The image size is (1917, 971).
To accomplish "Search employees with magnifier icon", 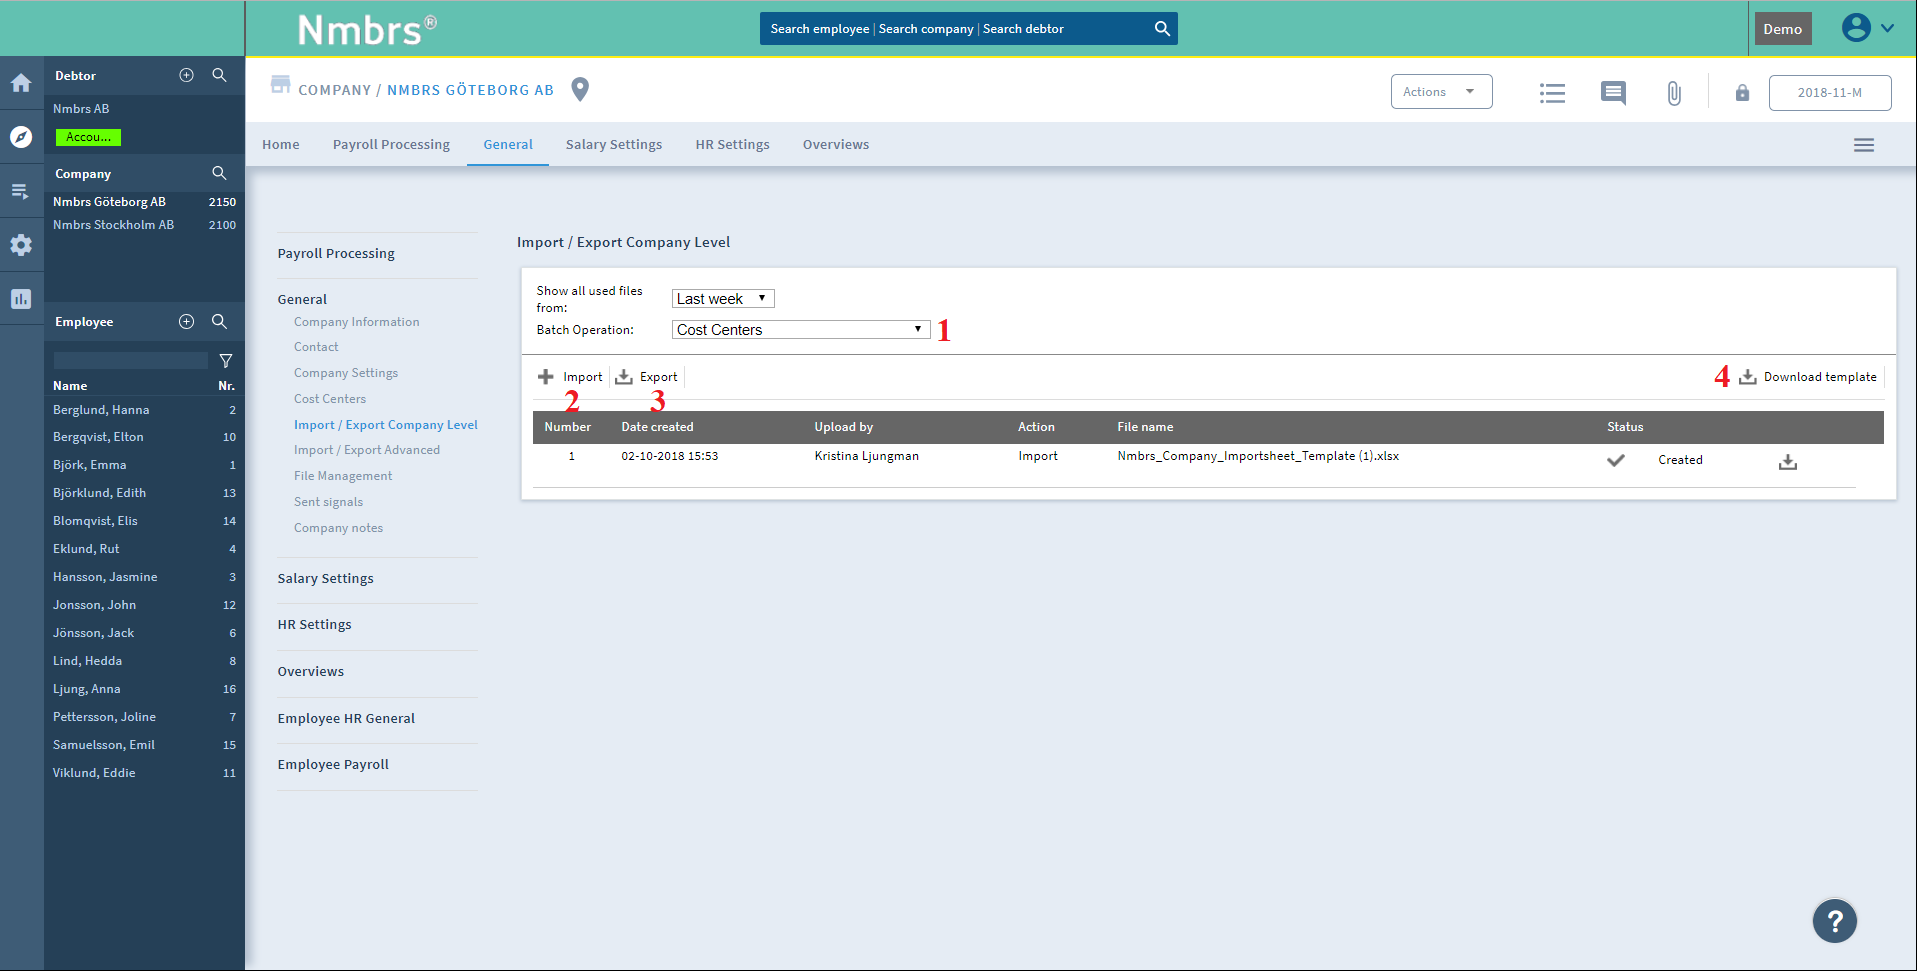I will pos(219,321).
